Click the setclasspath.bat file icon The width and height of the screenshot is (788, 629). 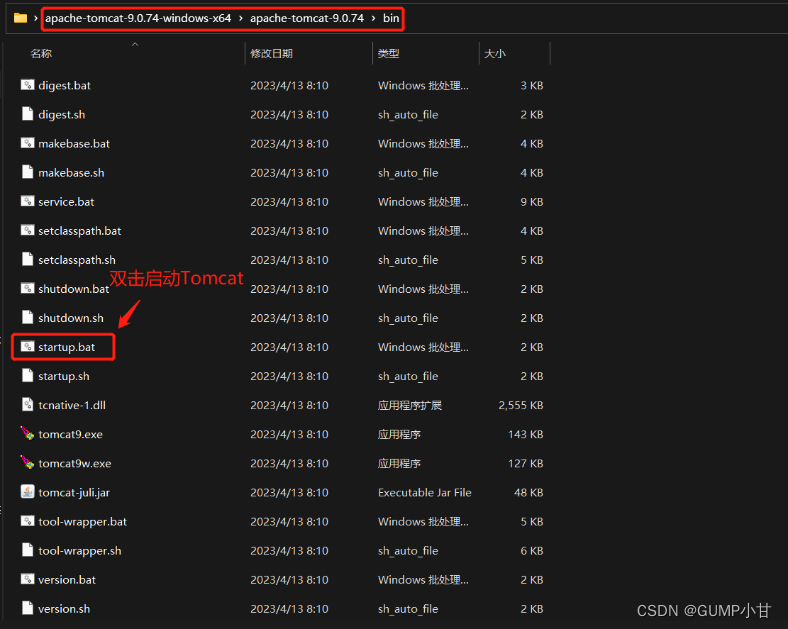pyautogui.click(x=27, y=231)
